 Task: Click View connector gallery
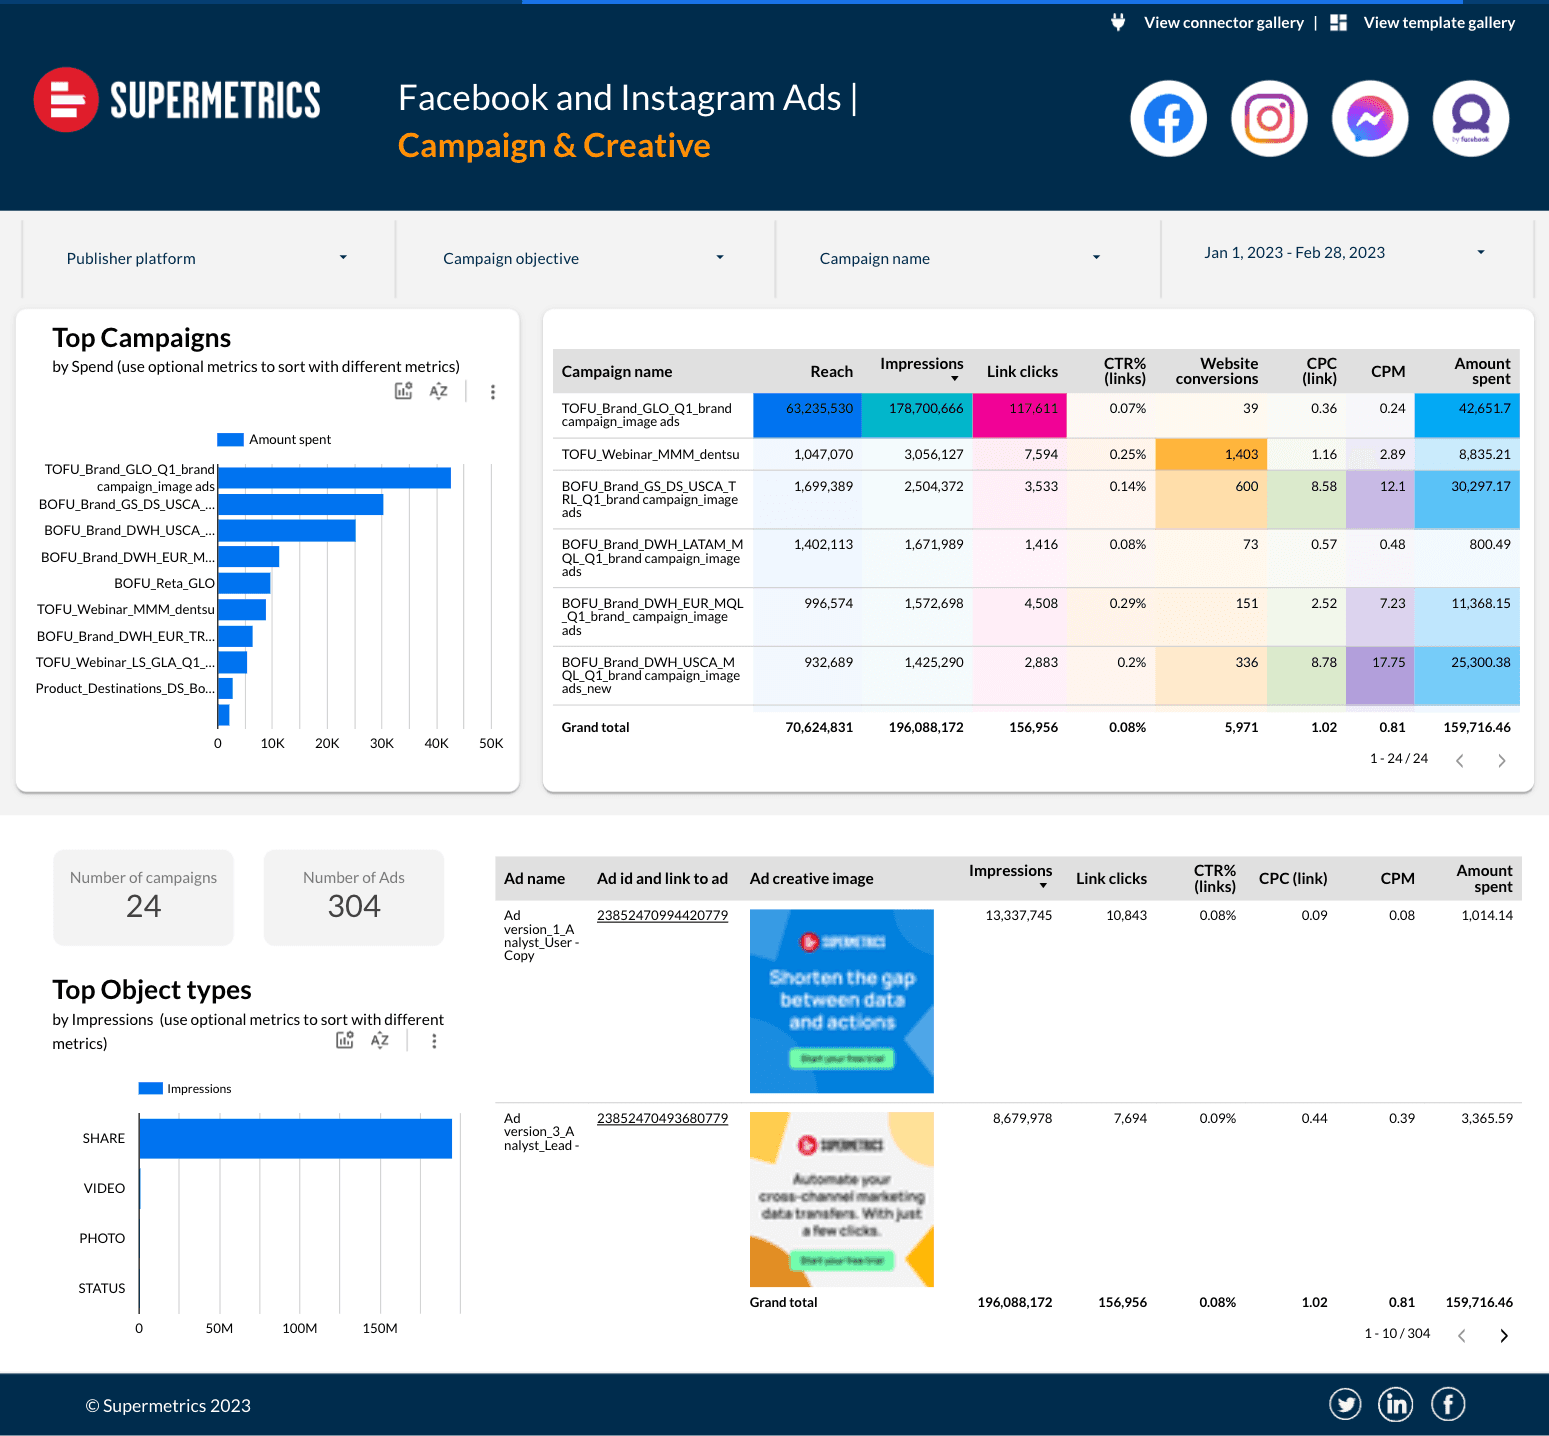(1223, 22)
